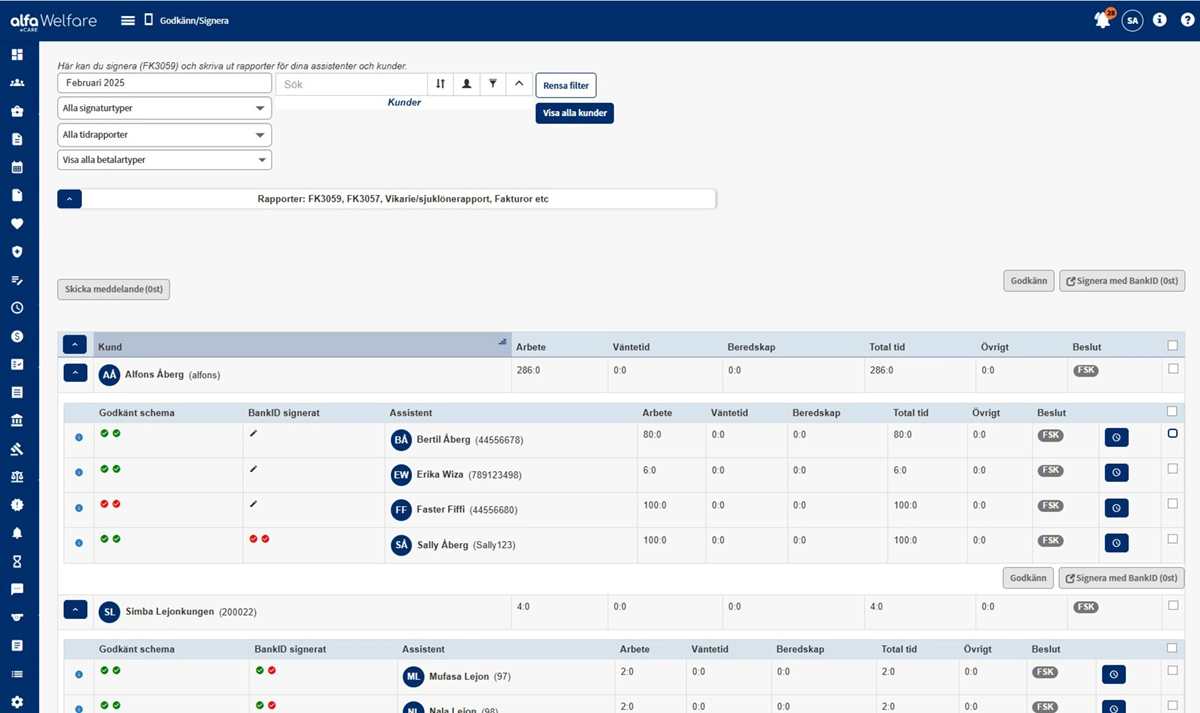Open the Visa alla betalartyper dropdown

coord(164,159)
